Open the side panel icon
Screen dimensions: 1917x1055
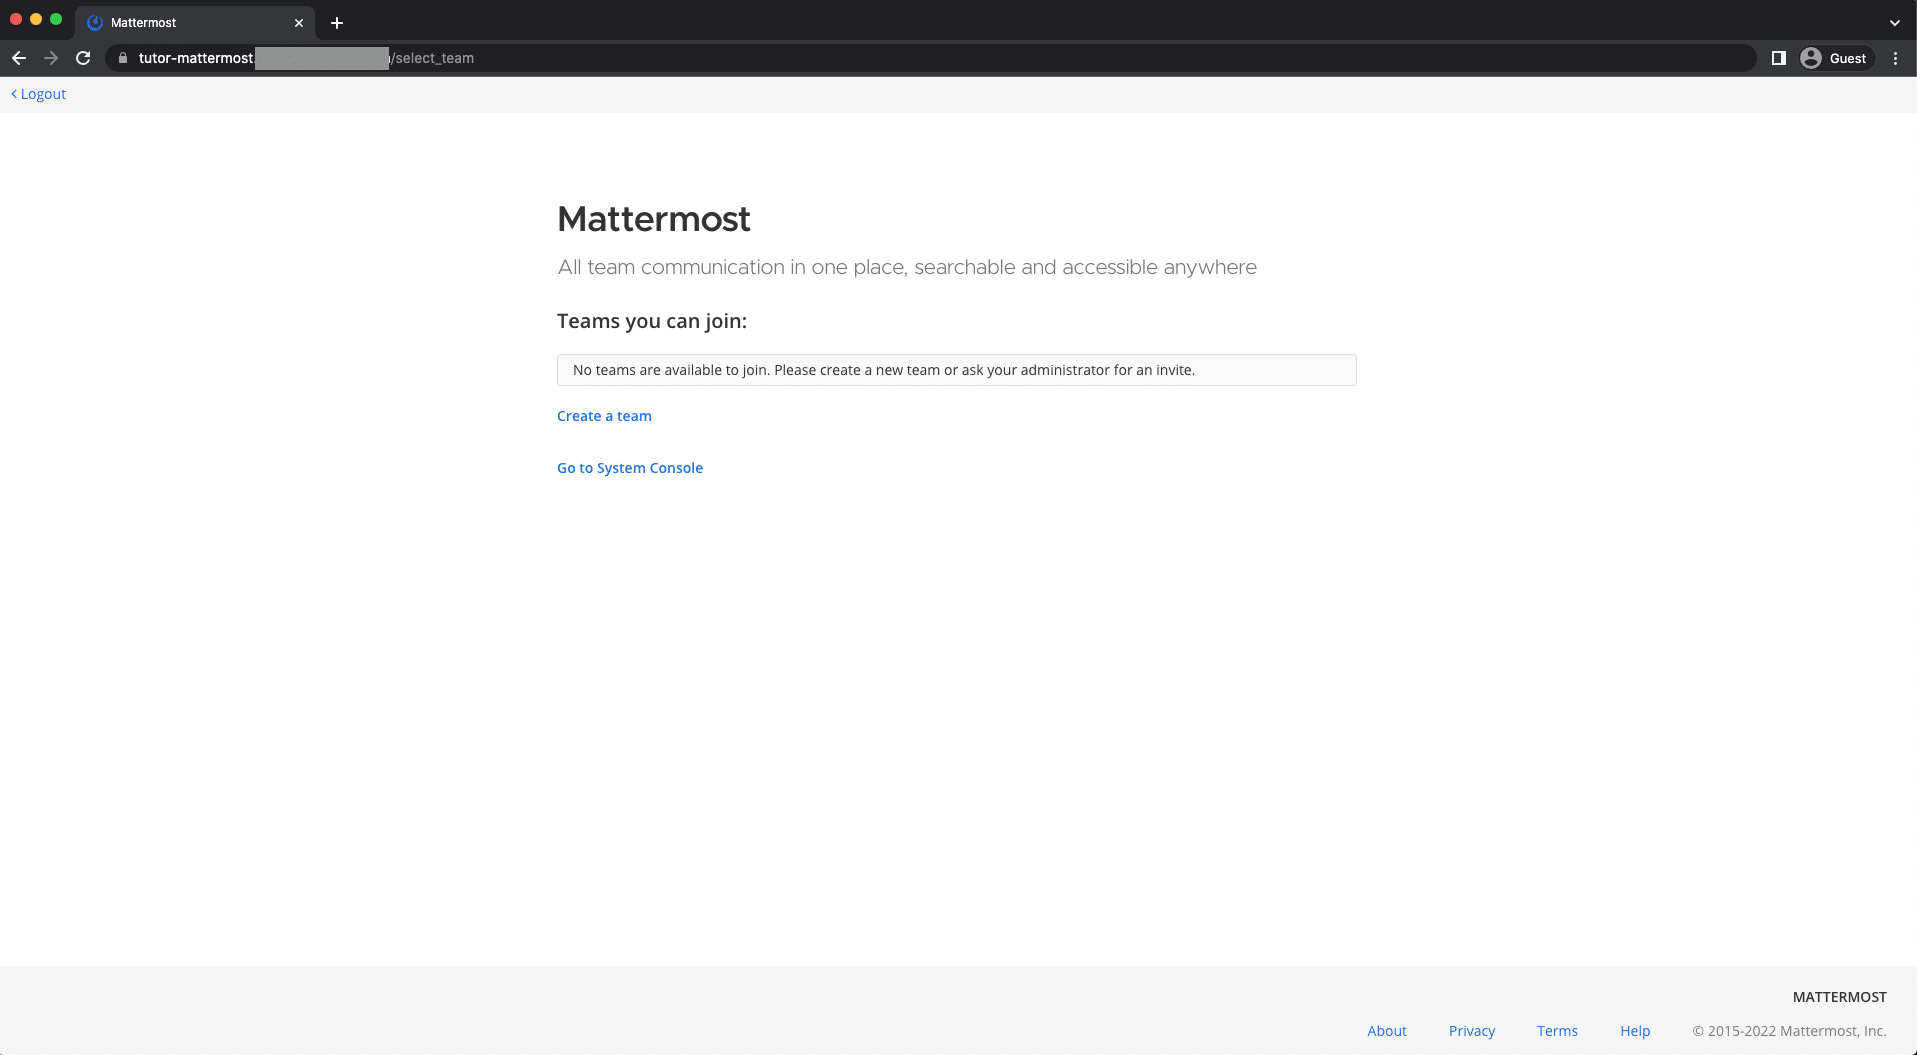click(1779, 58)
